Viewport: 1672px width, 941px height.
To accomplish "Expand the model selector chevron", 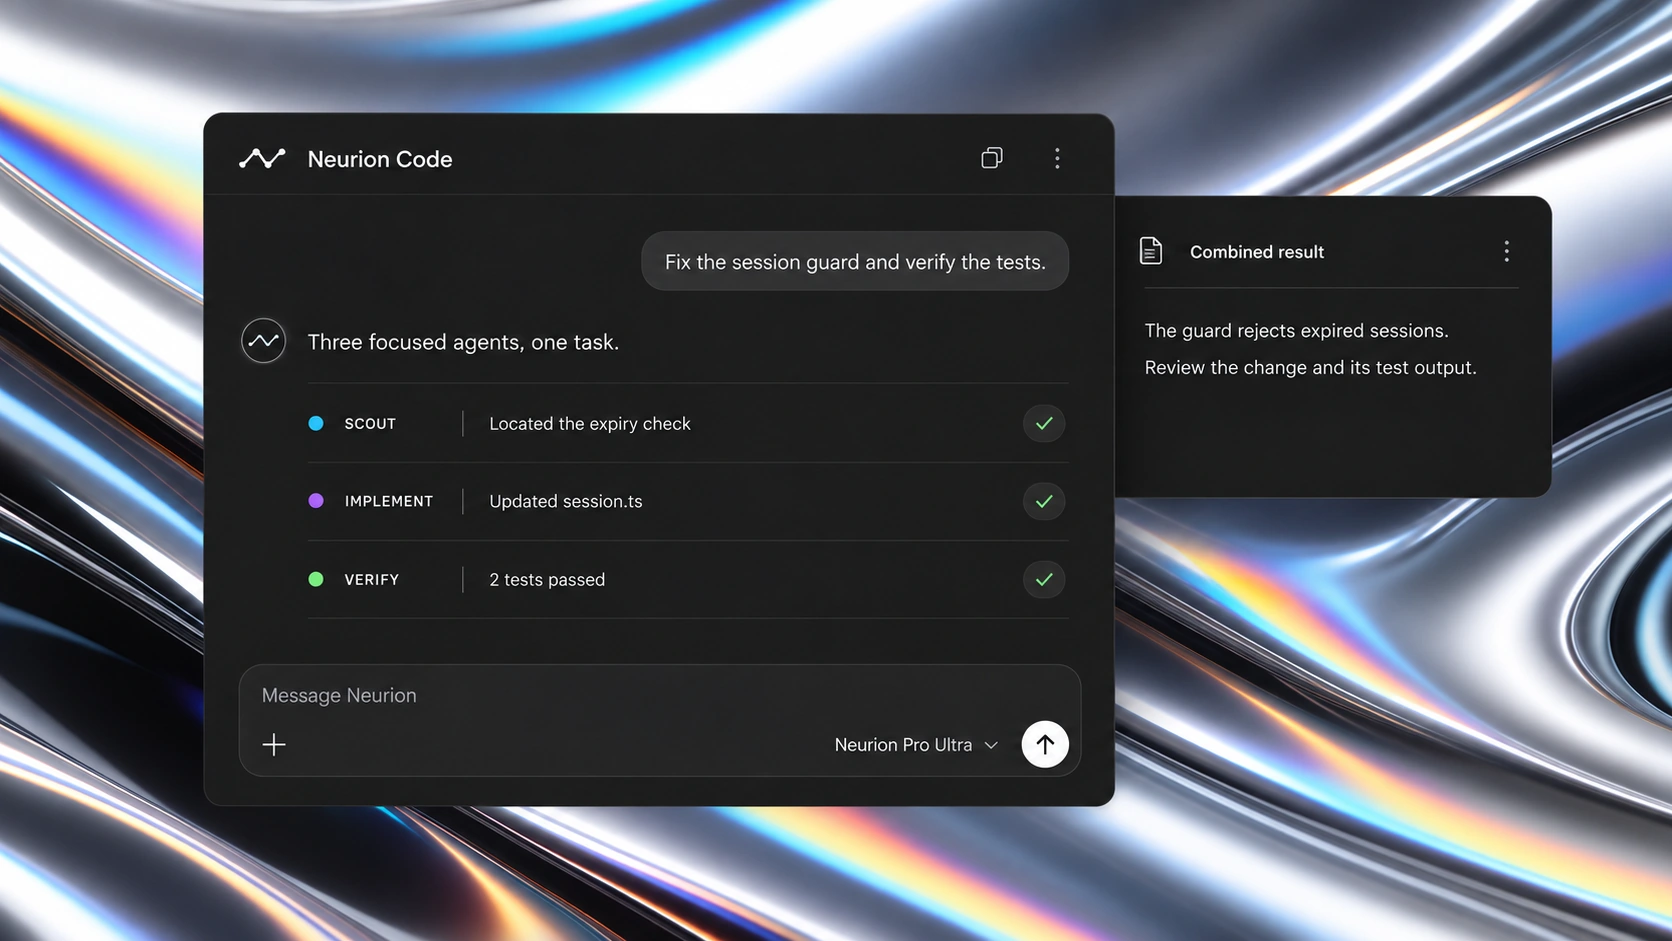I will click(991, 745).
